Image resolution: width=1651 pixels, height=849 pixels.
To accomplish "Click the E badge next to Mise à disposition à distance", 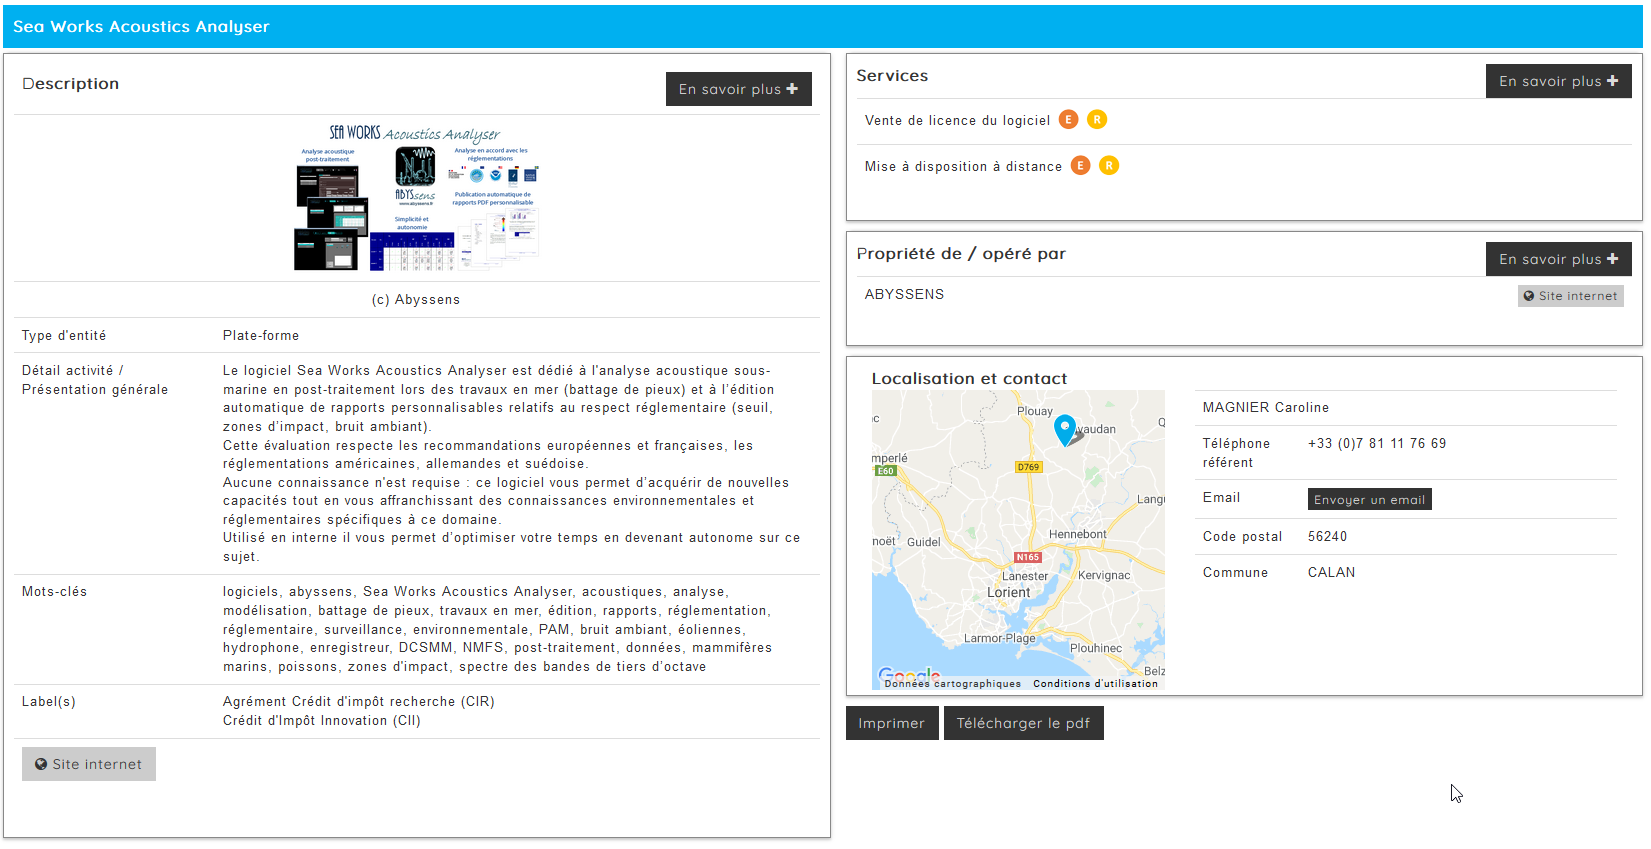I will [1081, 166].
